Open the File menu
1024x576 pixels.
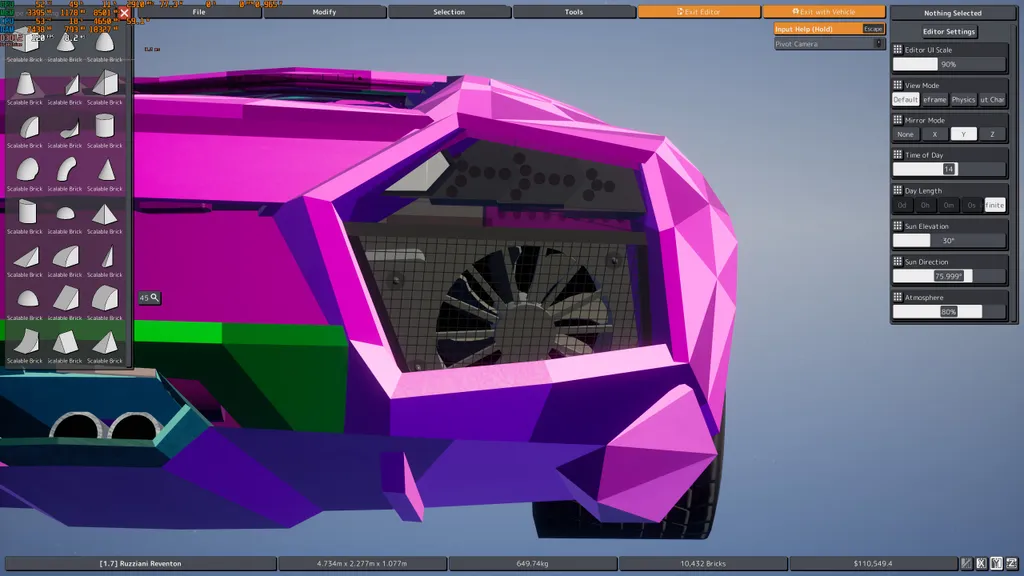[x=199, y=12]
